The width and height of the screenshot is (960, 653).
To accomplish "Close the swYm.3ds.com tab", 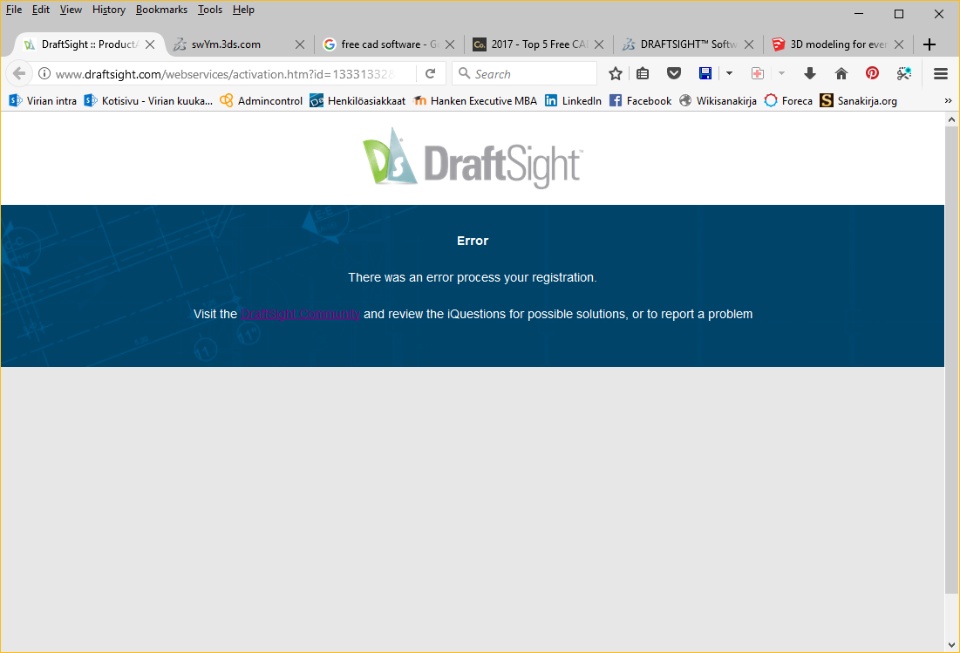I will (x=299, y=44).
